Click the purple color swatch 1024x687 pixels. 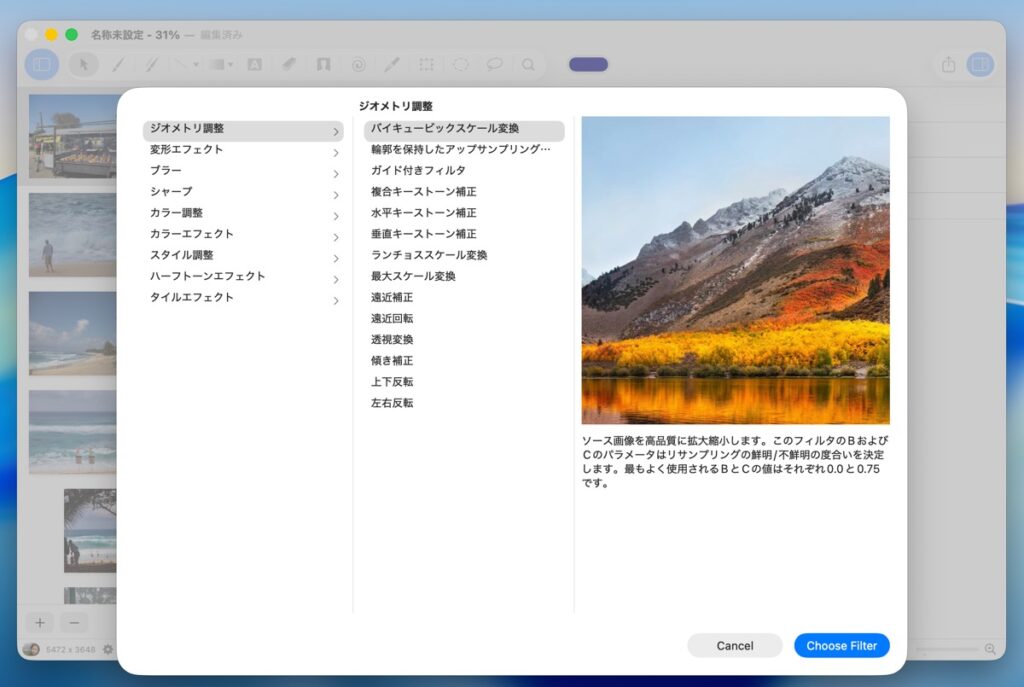(588, 64)
